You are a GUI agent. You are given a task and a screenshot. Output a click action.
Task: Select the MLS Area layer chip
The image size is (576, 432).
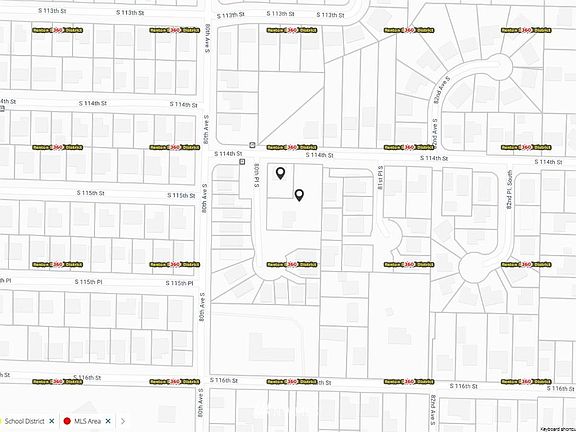[87, 421]
